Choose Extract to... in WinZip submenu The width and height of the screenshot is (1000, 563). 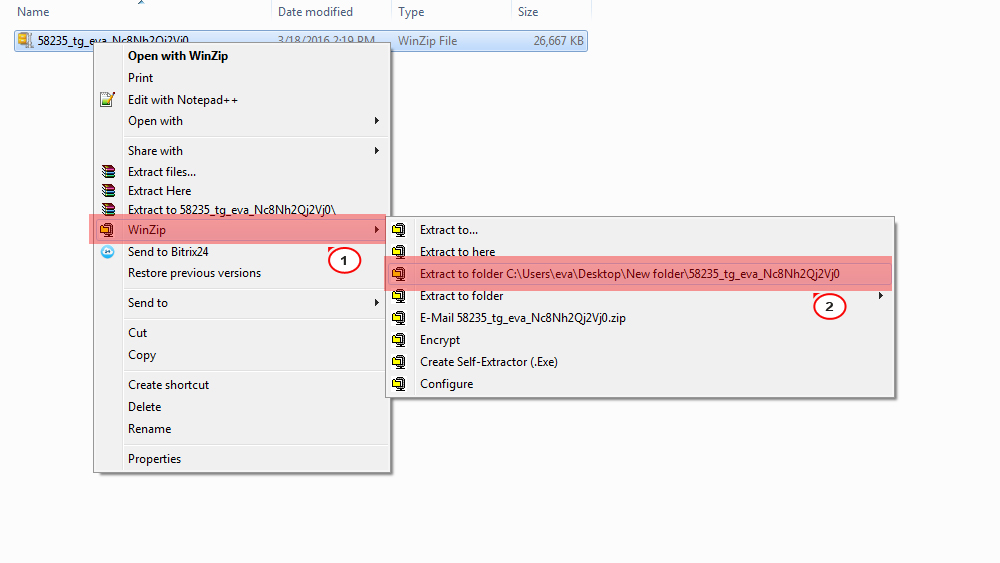[640, 230]
